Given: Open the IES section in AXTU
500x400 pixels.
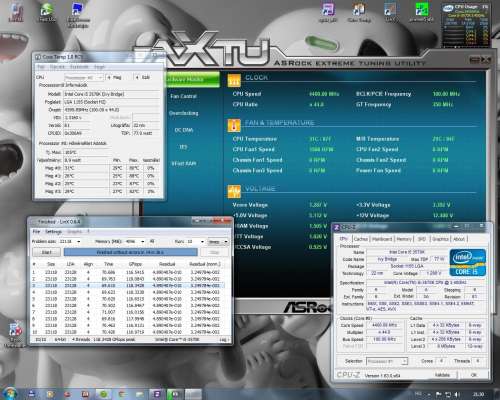Looking at the screenshot, I should tap(183, 147).
